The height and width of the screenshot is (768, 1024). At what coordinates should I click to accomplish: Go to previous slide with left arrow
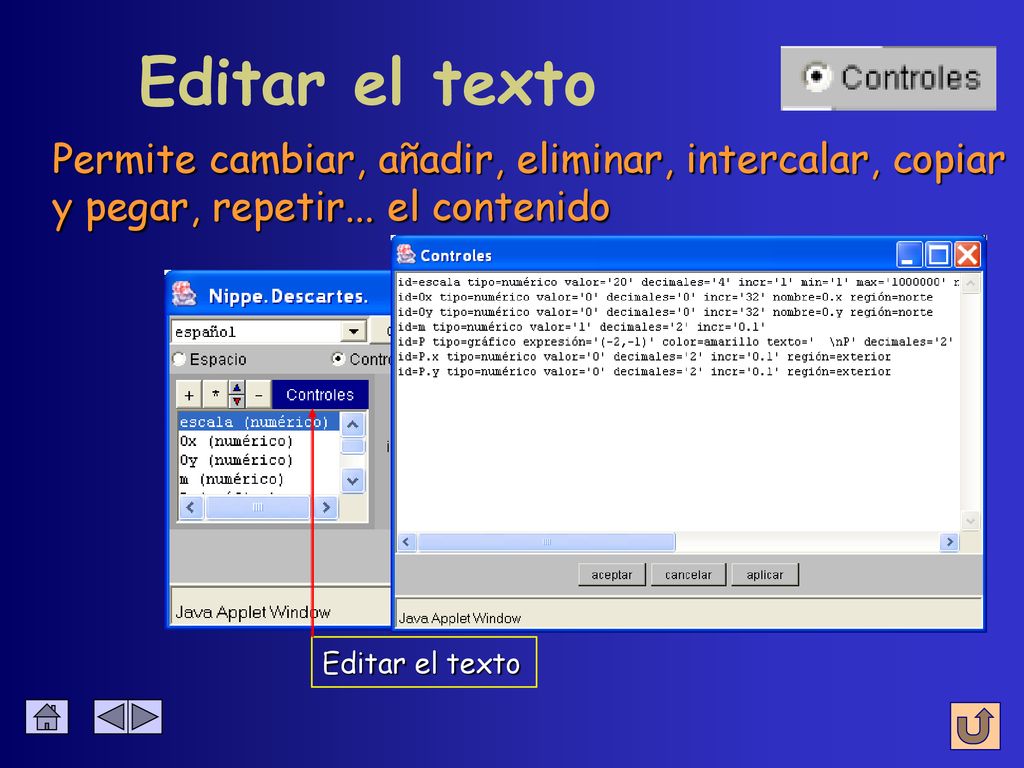pyautogui.click(x=111, y=716)
